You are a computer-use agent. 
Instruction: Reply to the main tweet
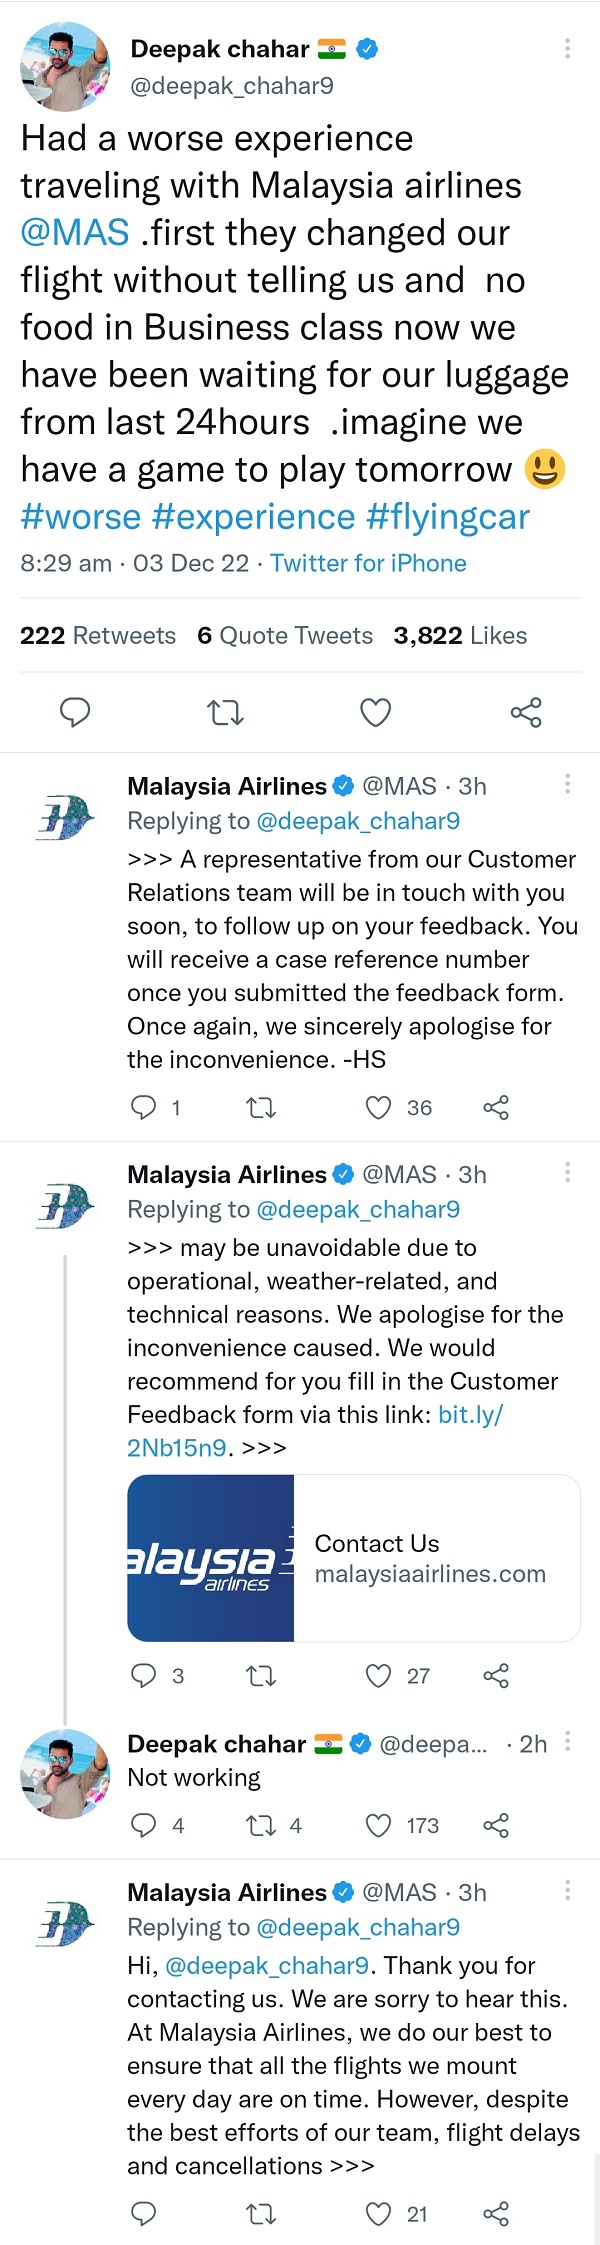pos(75,713)
